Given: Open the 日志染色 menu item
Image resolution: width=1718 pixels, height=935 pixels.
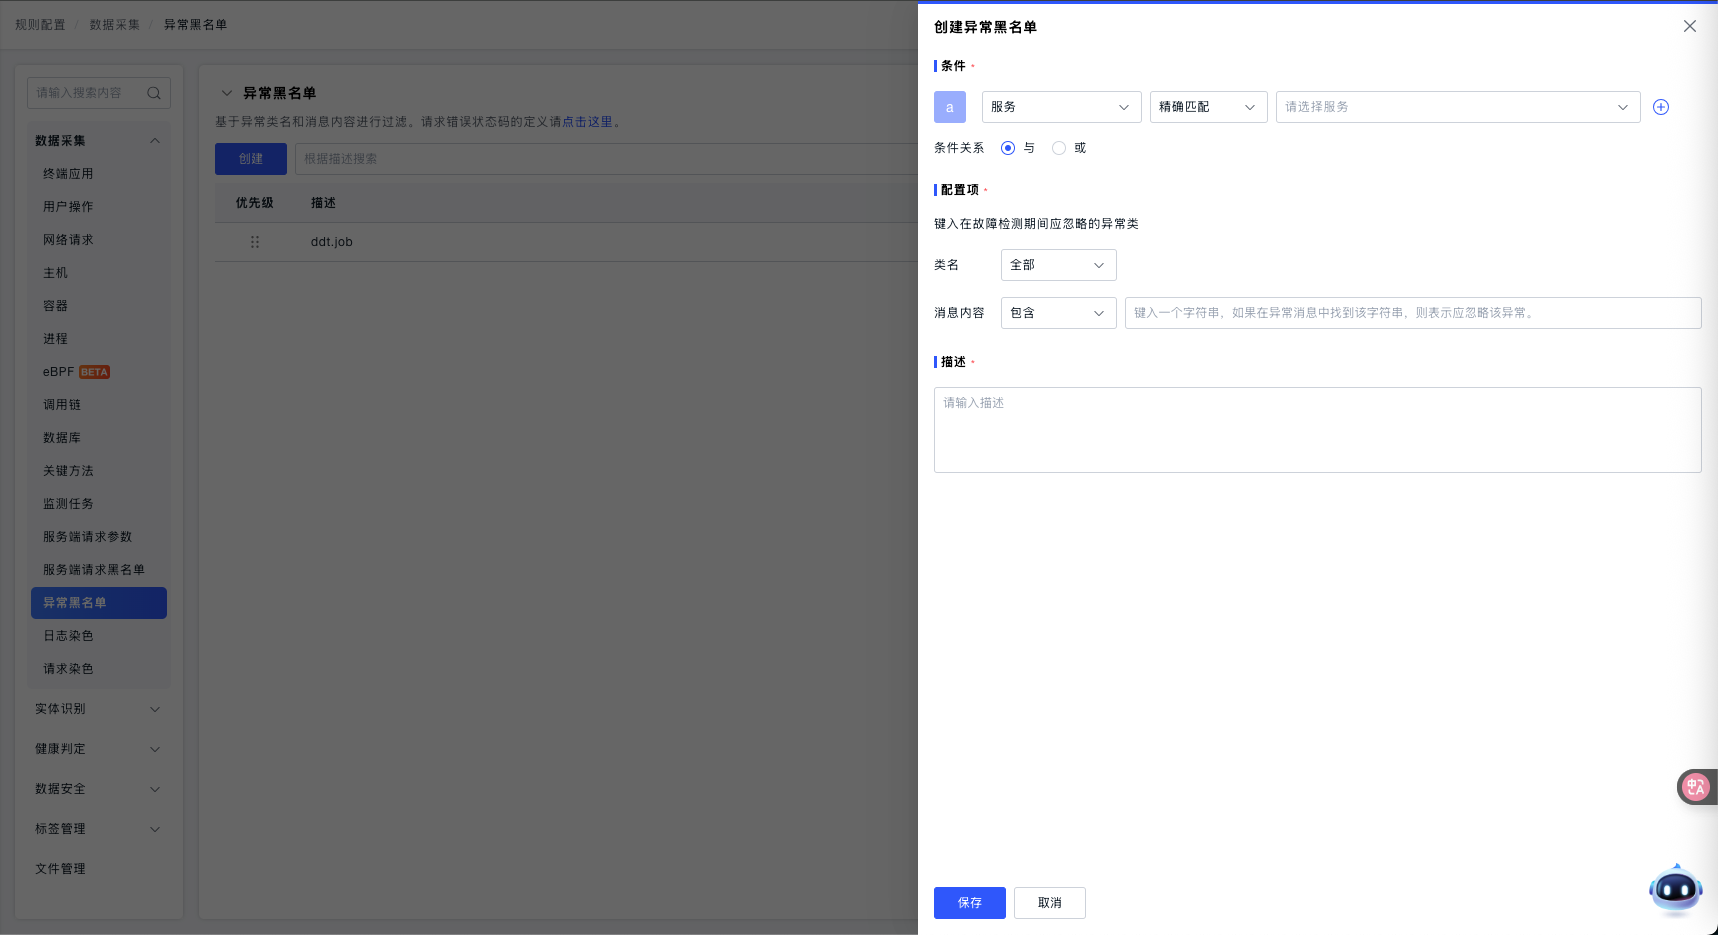Looking at the screenshot, I should click(x=68, y=636).
